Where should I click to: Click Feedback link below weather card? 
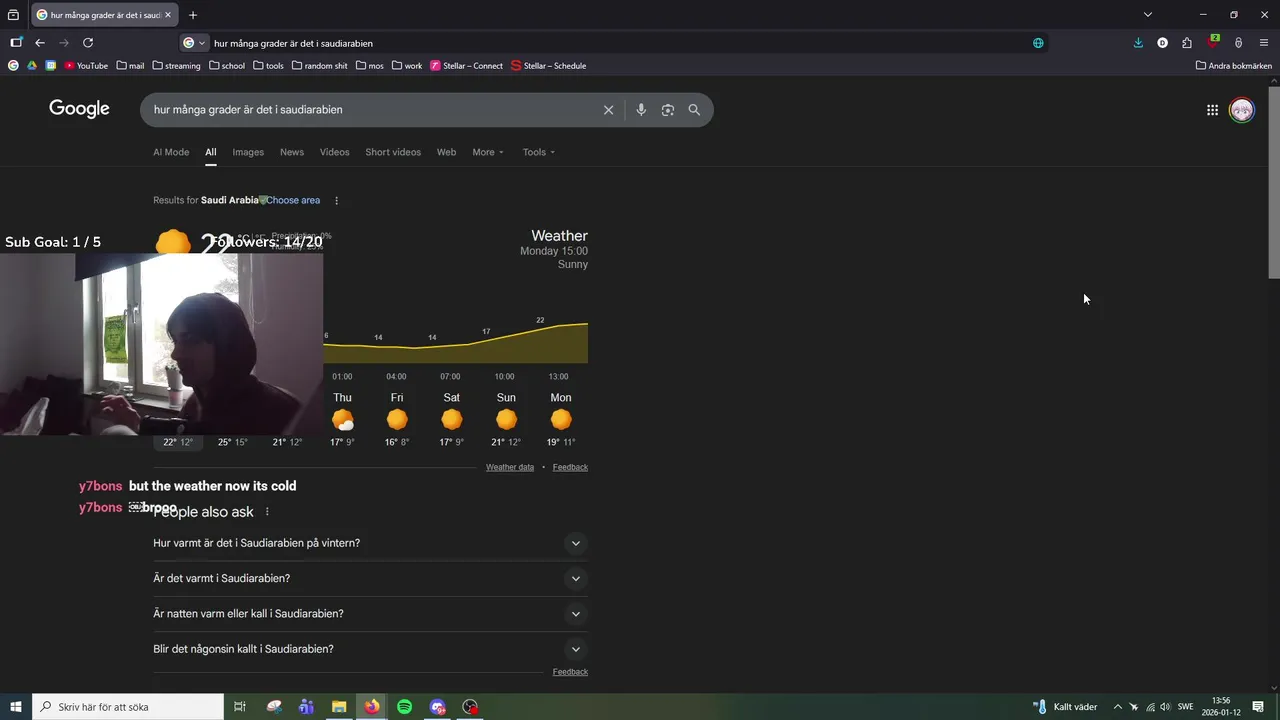tap(570, 467)
